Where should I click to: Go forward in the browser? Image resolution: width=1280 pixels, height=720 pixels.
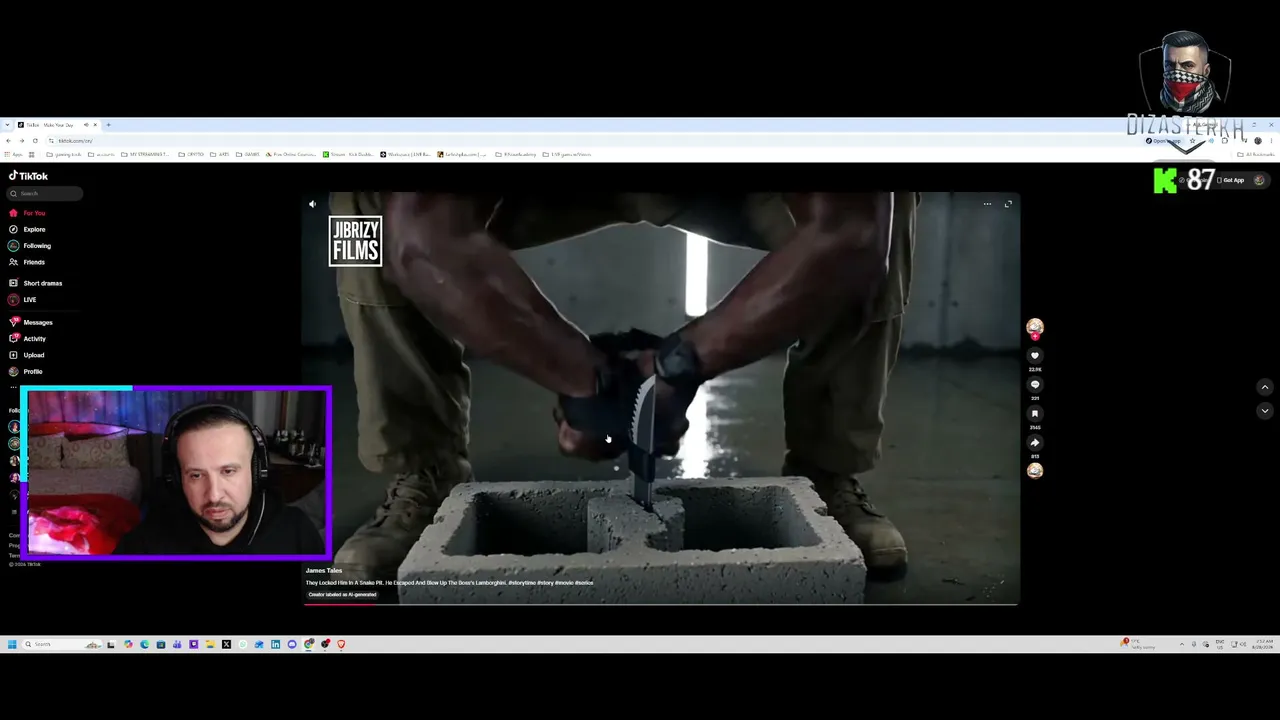pos(21,140)
